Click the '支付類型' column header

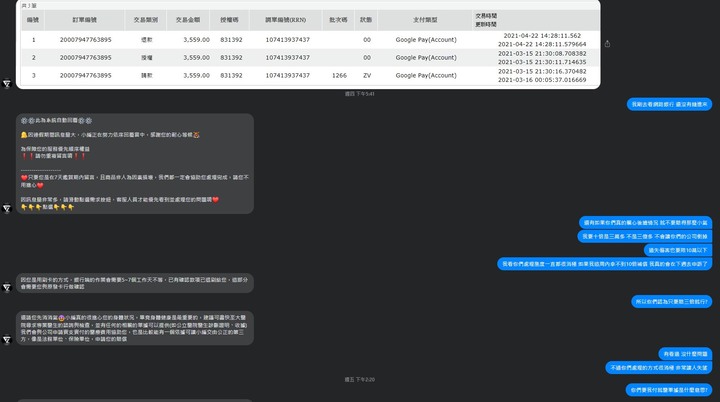425,20
